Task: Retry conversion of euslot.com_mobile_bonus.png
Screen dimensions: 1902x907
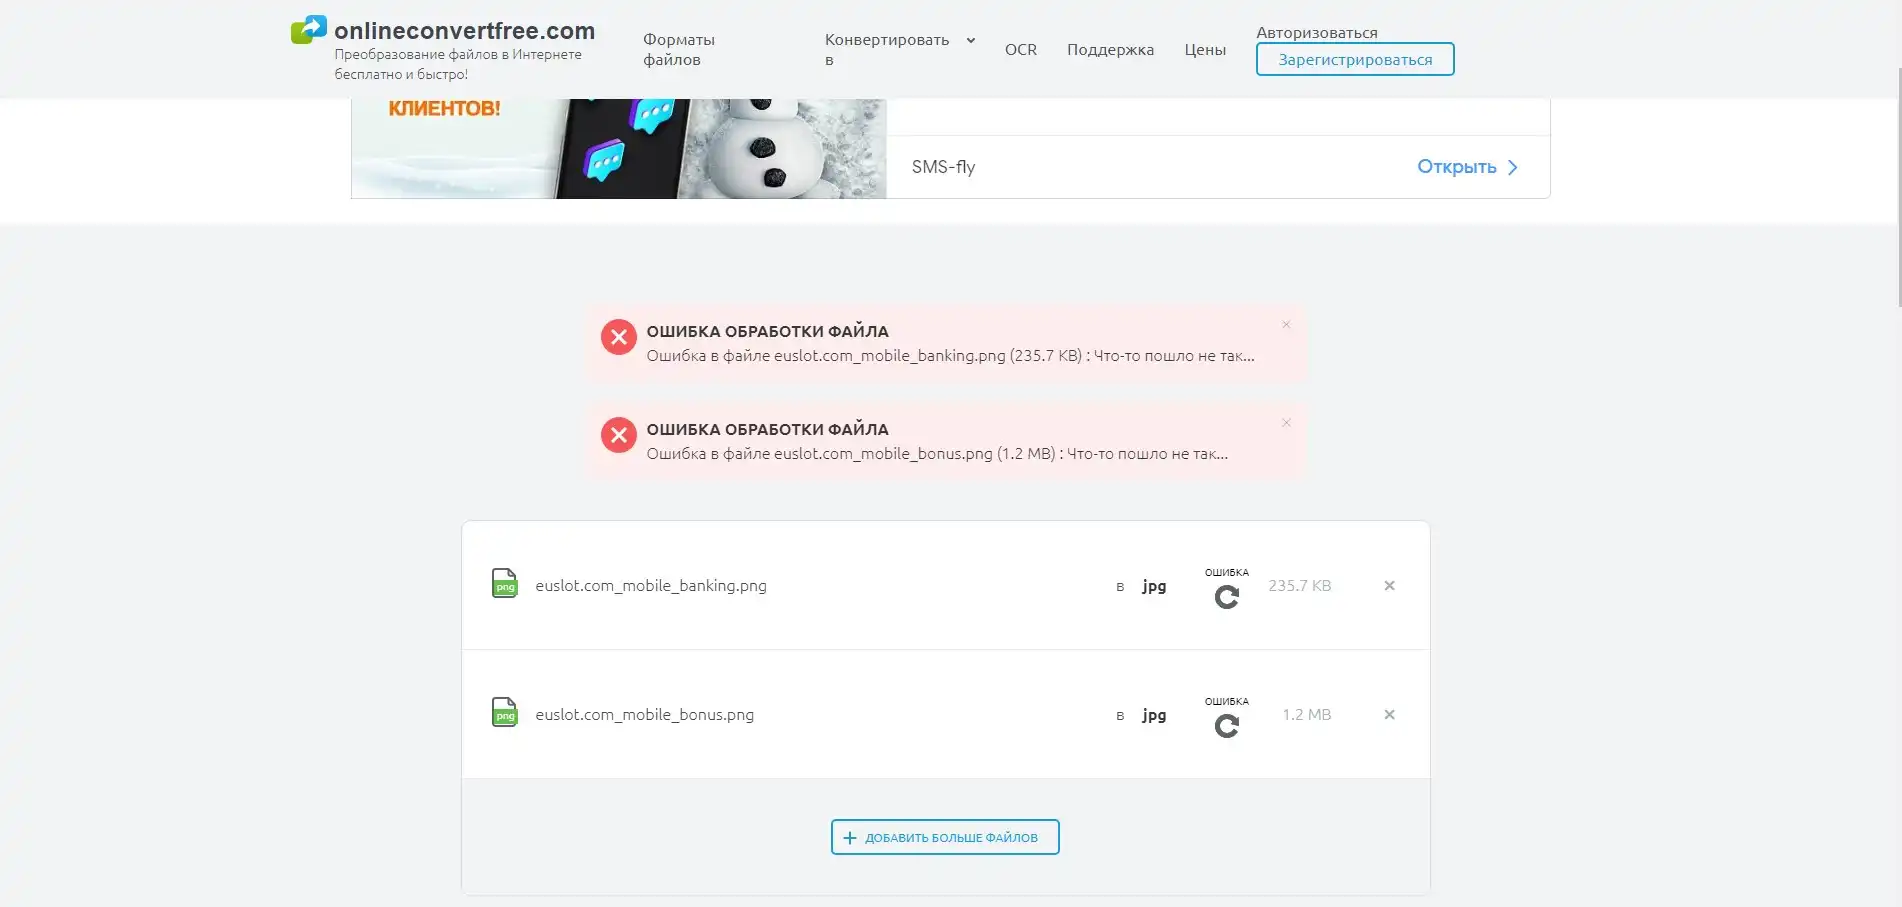Action: pos(1226,726)
